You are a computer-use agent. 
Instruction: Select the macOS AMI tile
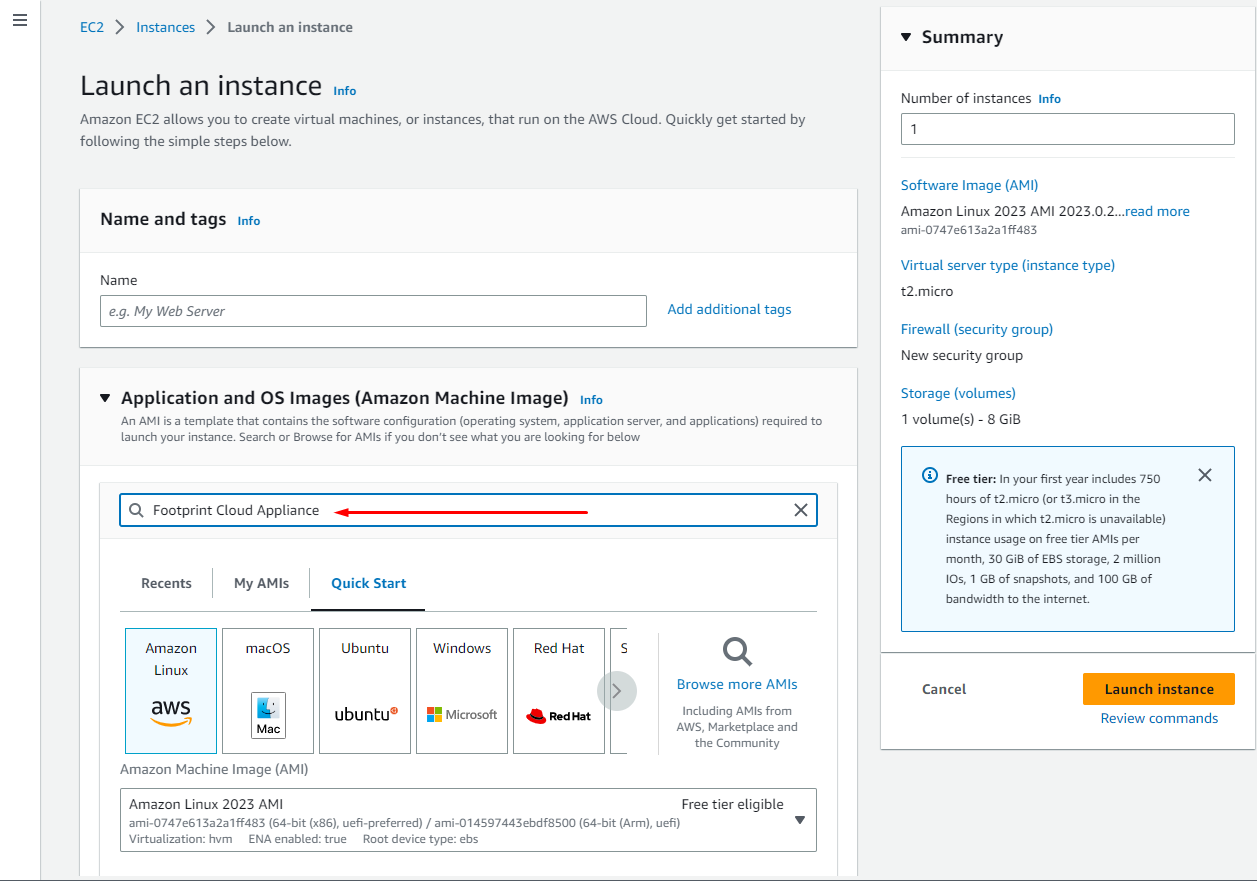pyautogui.click(x=267, y=690)
